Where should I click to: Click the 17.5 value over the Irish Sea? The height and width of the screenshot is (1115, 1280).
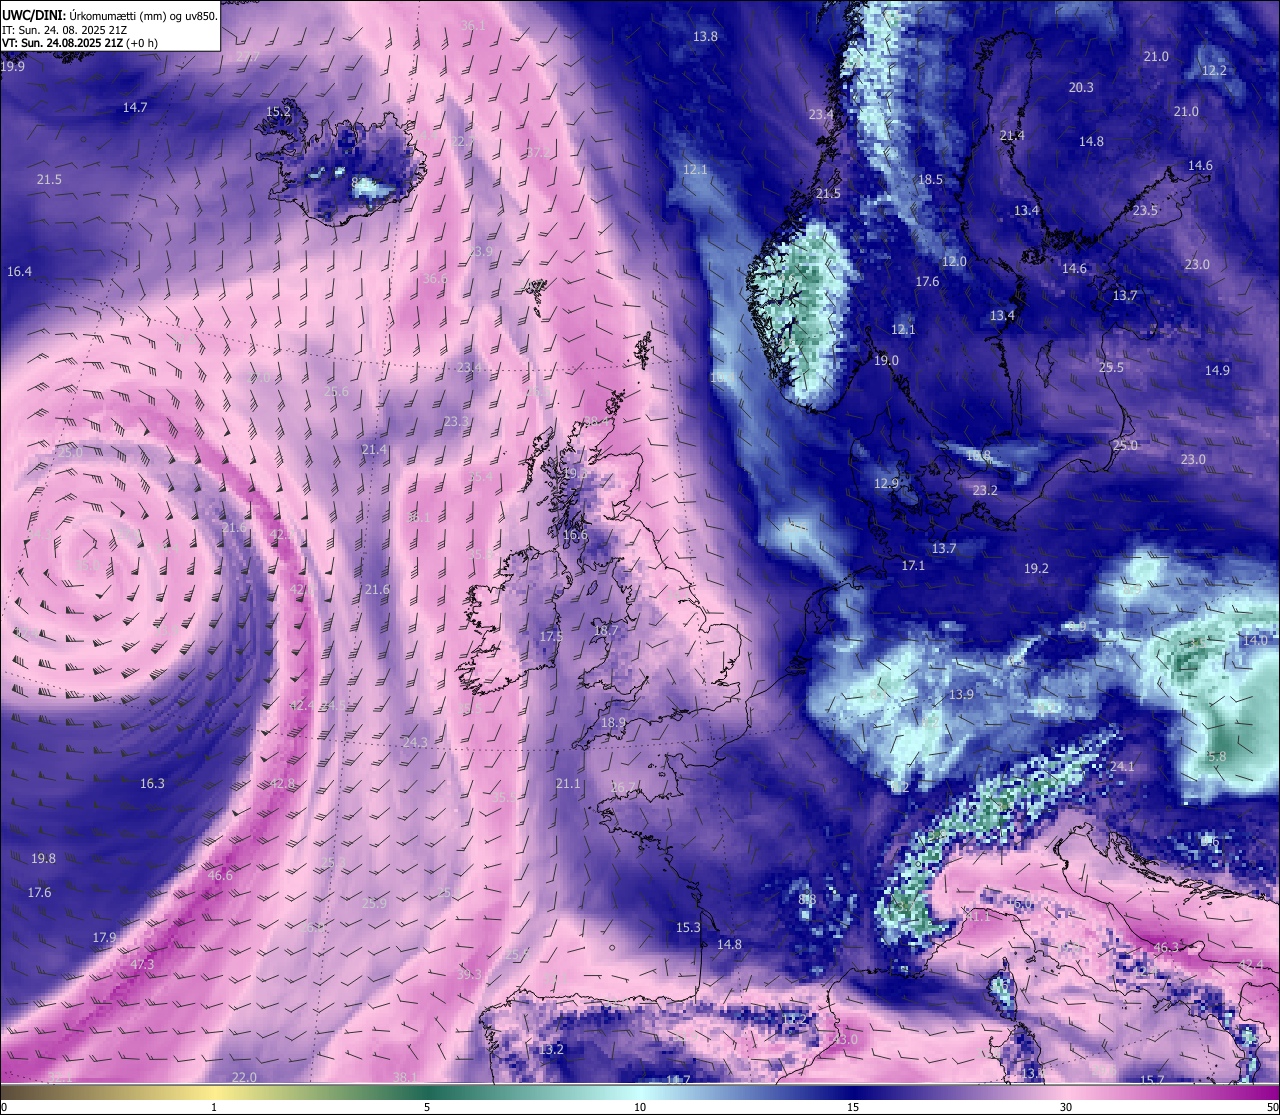click(x=551, y=637)
